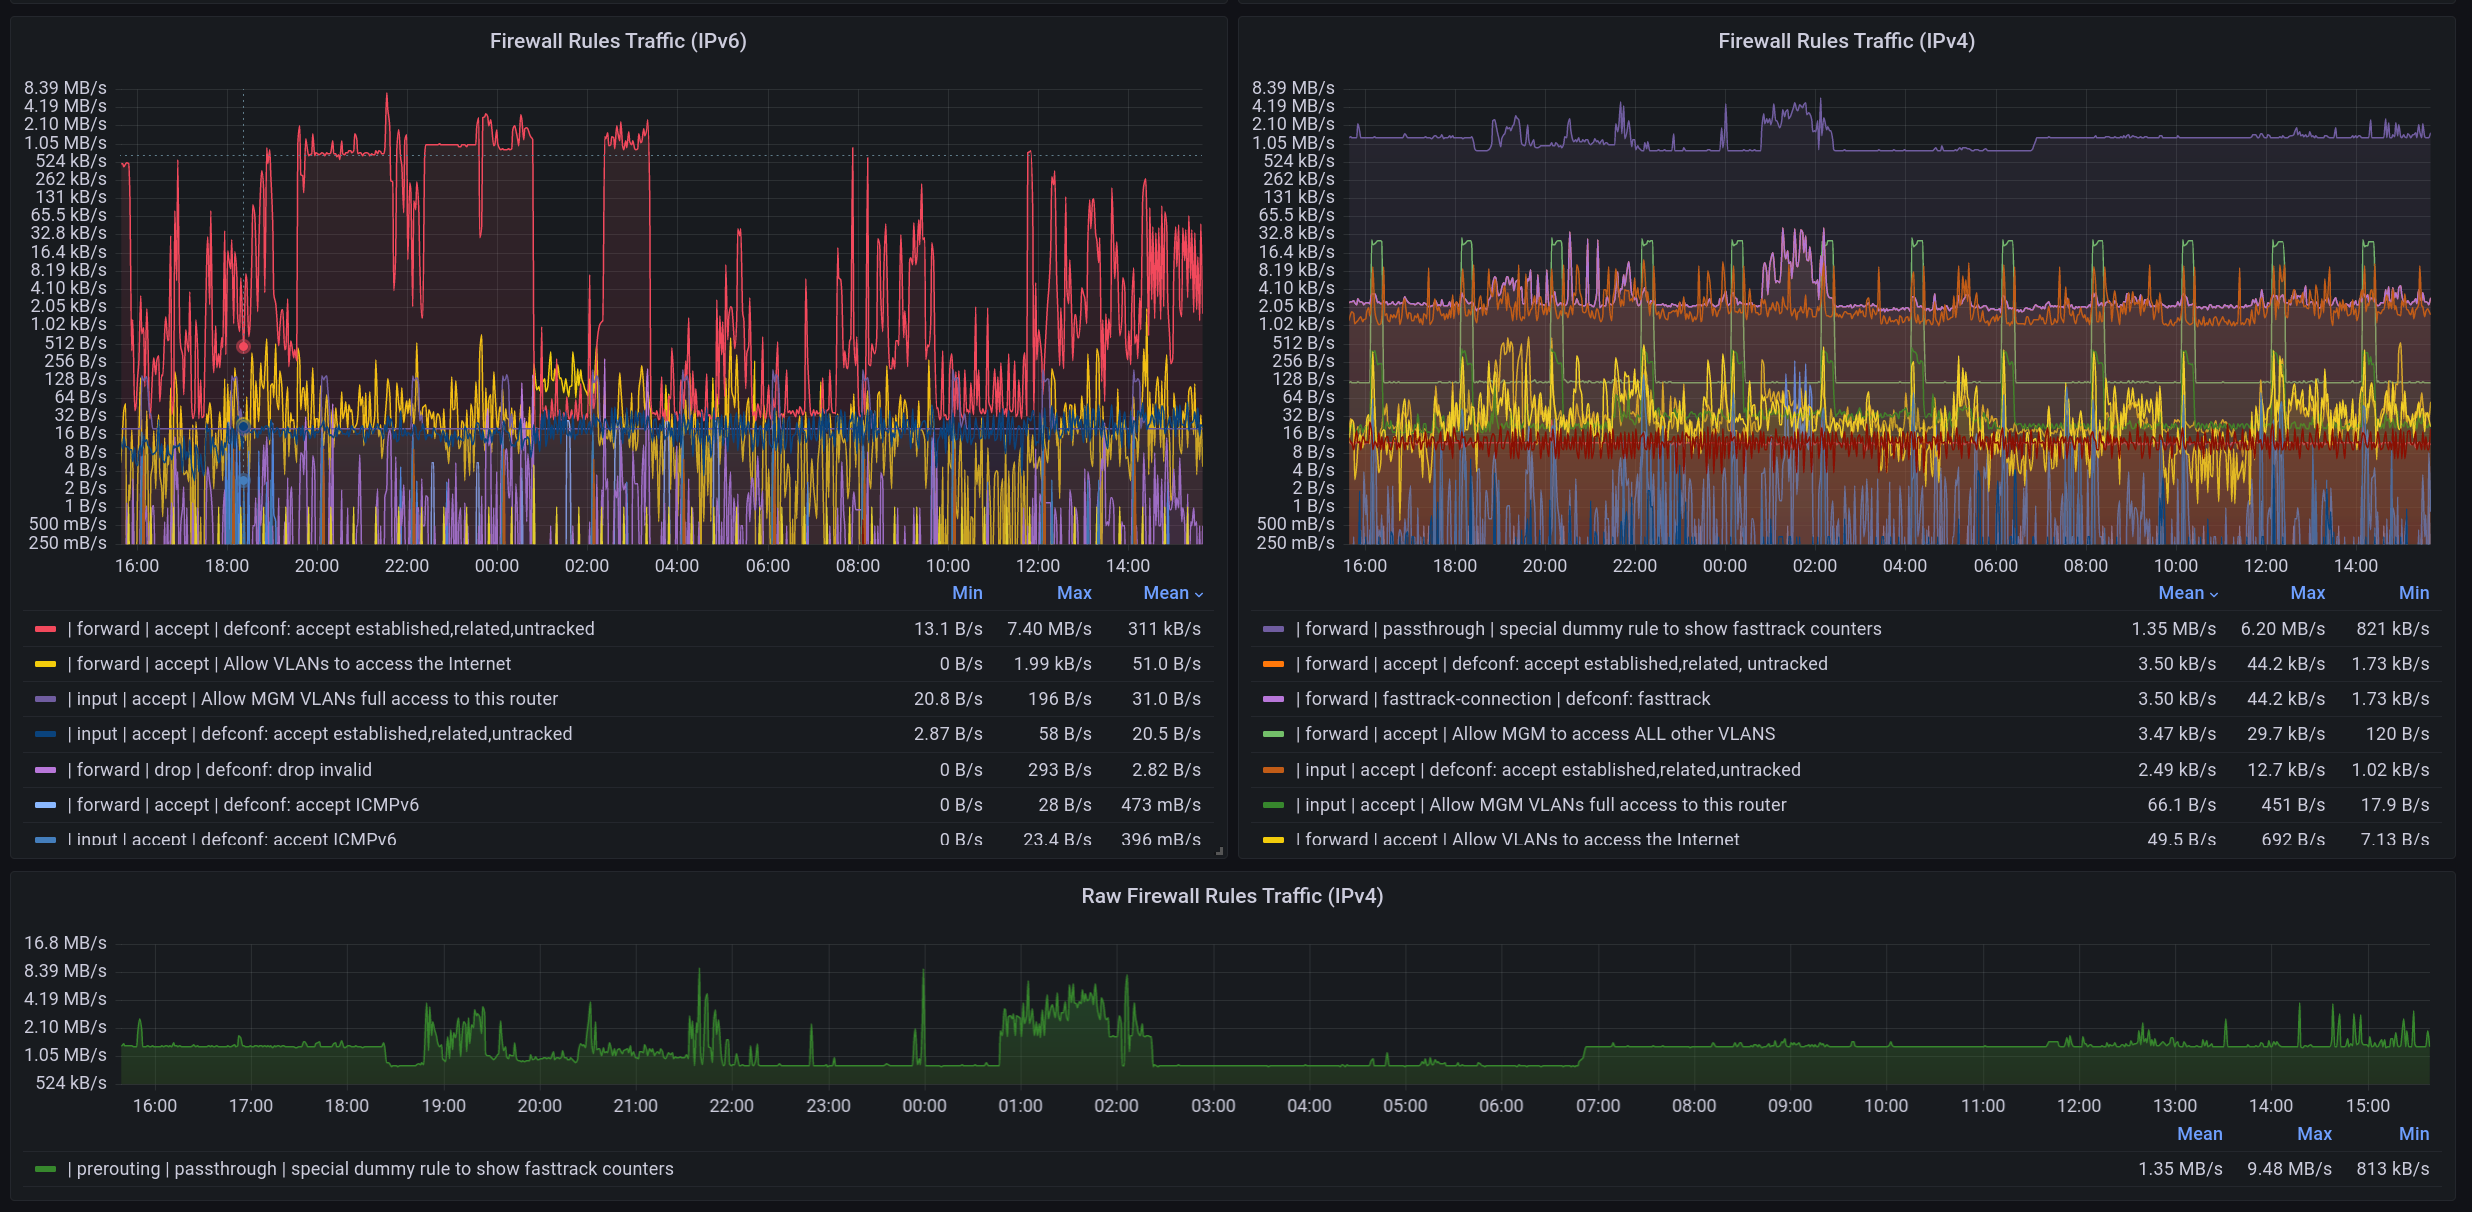Click the red data point marker on IPv6 graph

pos(243,346)
